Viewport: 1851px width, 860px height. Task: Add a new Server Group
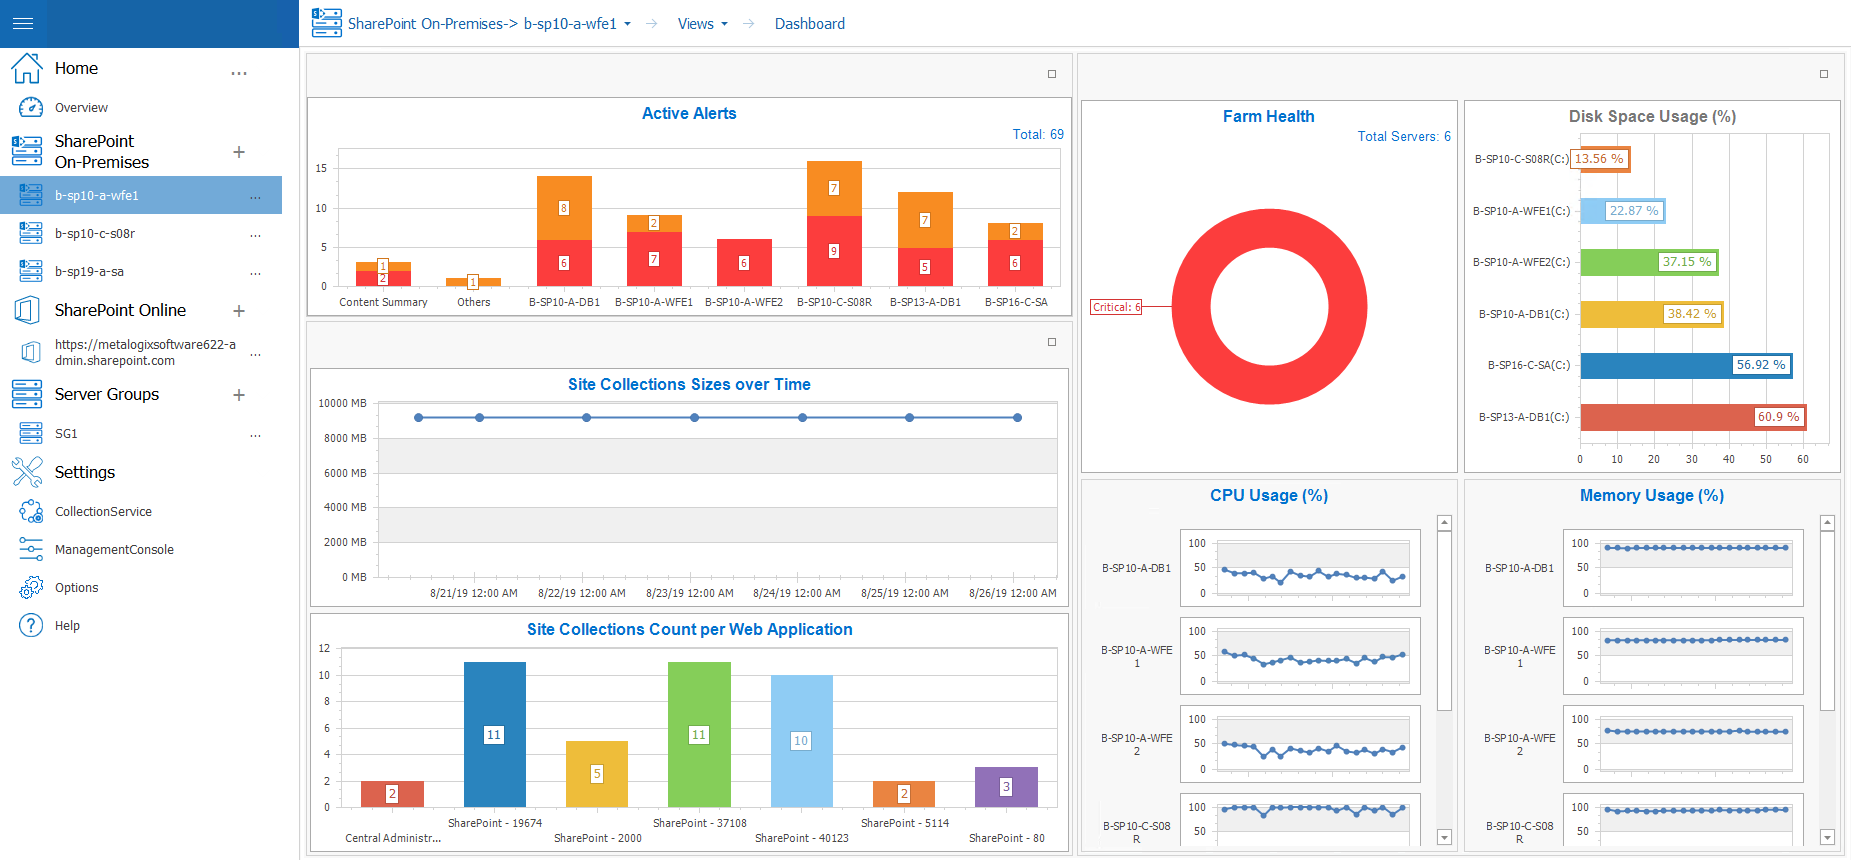tap(239, 395)
